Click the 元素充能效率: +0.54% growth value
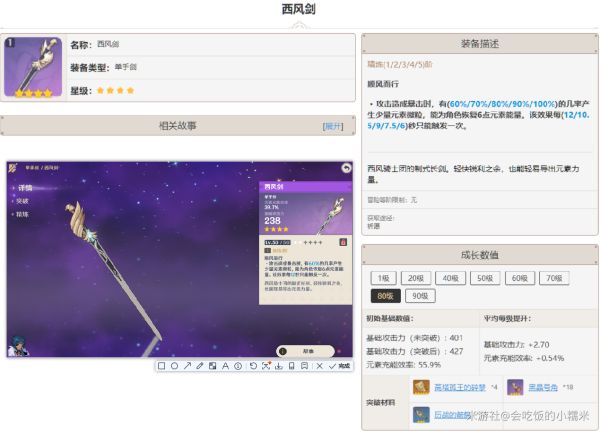Screen dimensions: 600x432 coord(524,358)
